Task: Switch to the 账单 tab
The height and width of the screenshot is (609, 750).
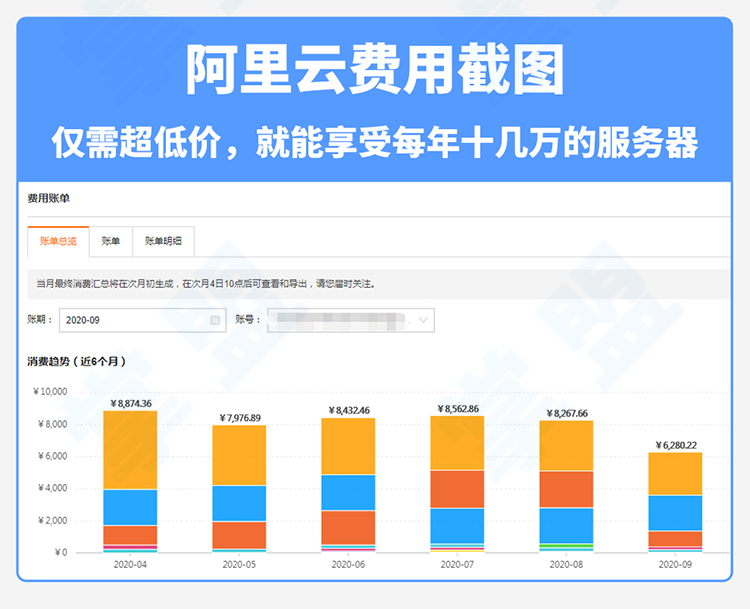Action: tap(110, 241)
